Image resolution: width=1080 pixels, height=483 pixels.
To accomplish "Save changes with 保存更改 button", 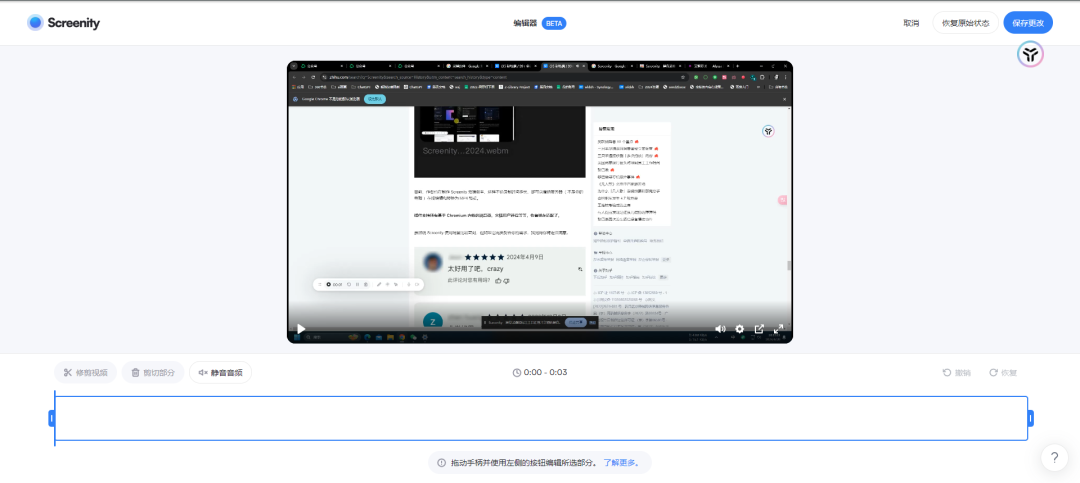I will point(1028,23).
